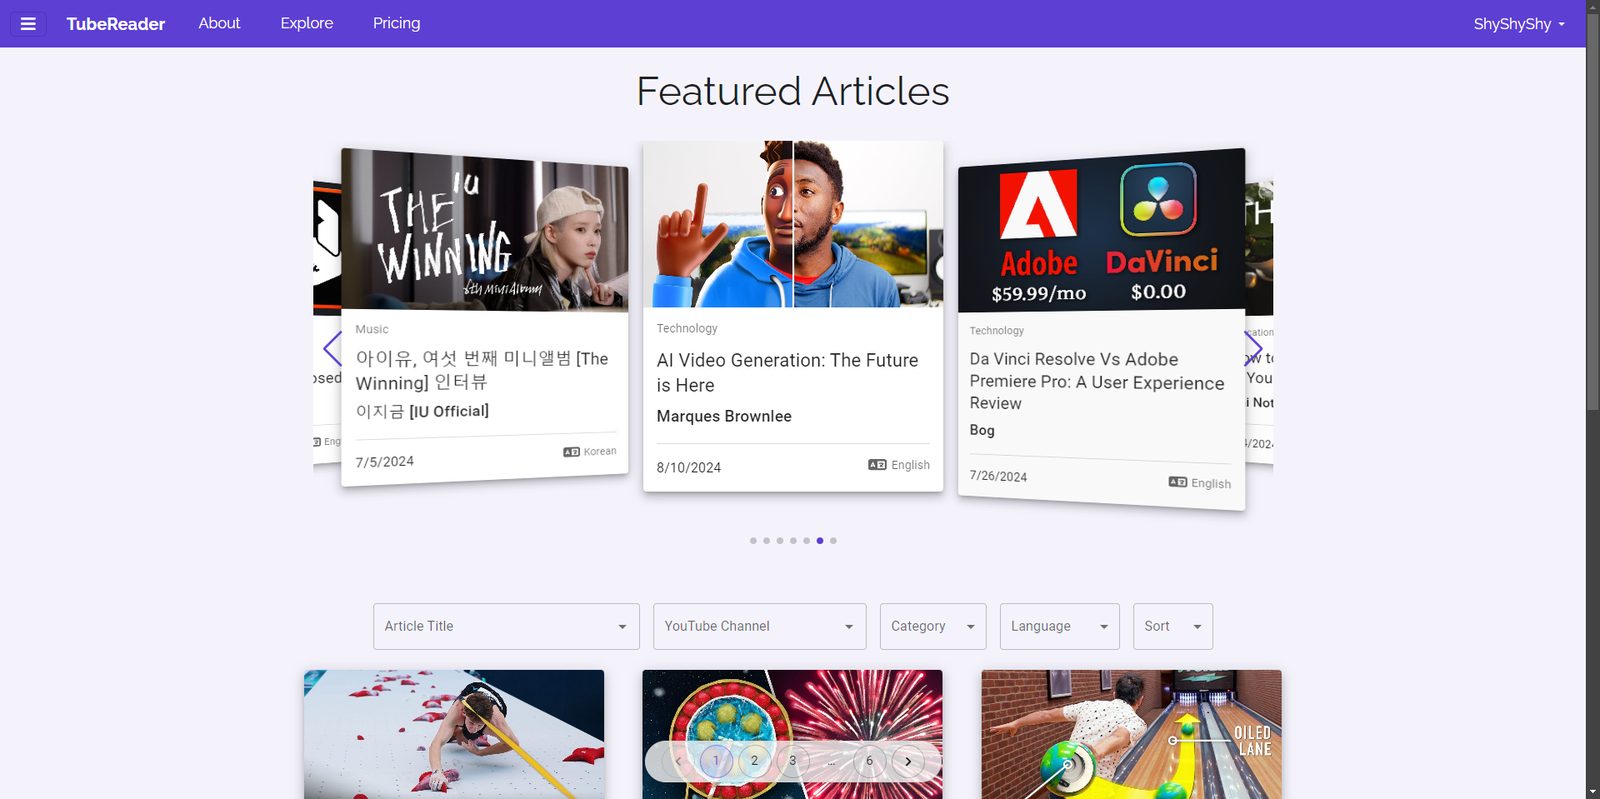Select page 1 in pagination
The image size is (1600, 799).
pyautogui.click(x=716, y=761)
